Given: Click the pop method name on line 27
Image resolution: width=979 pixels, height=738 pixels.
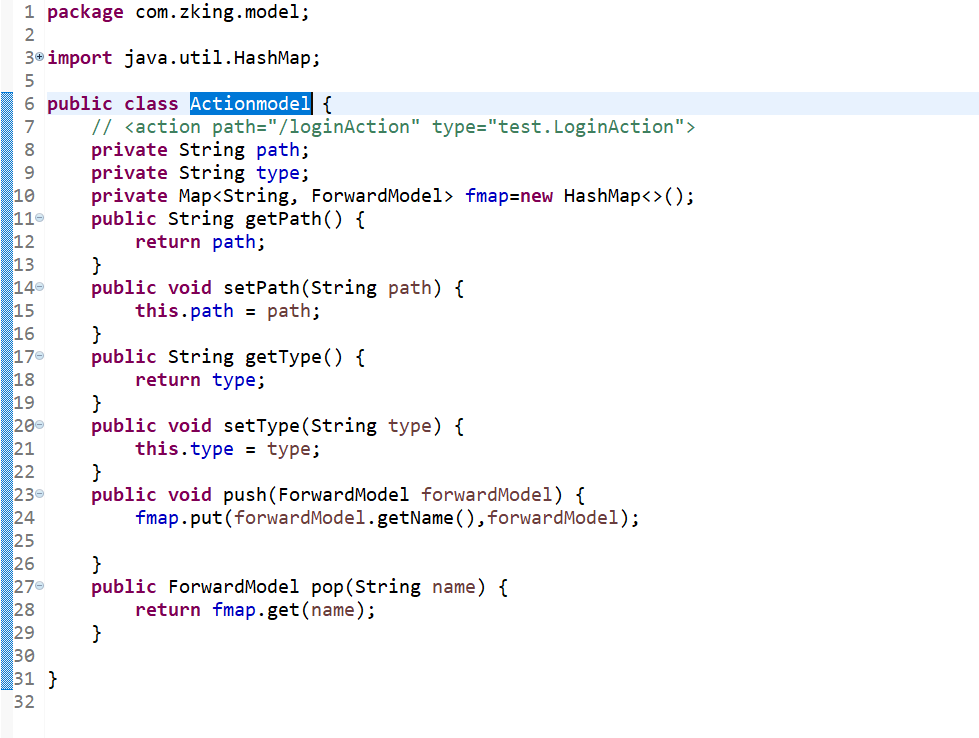Looking at the screenshot, I should point(327,587).
